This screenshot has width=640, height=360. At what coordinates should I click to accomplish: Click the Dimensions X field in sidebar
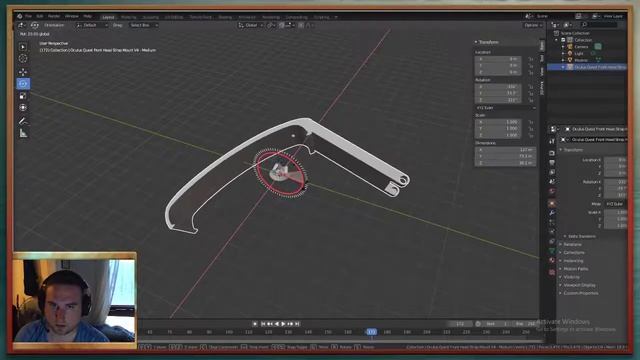pos(505,150)
